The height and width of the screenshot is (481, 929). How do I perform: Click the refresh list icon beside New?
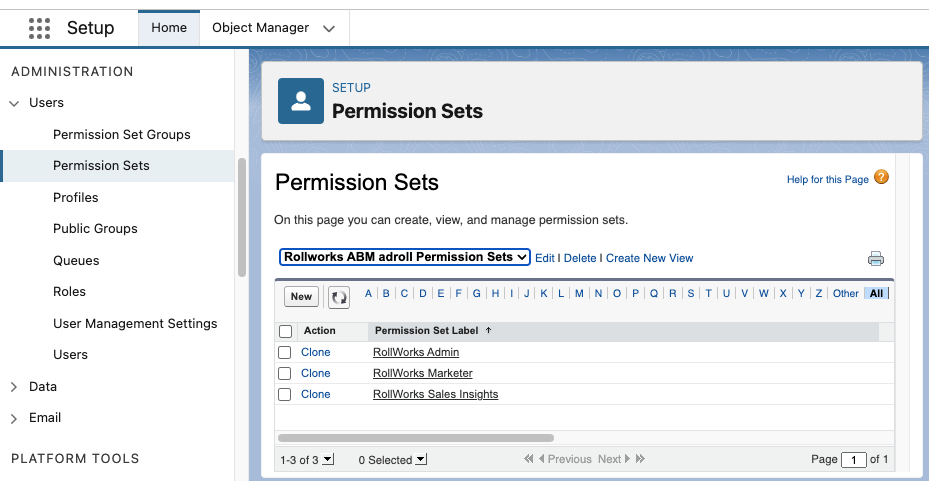[x=339, y=296]
